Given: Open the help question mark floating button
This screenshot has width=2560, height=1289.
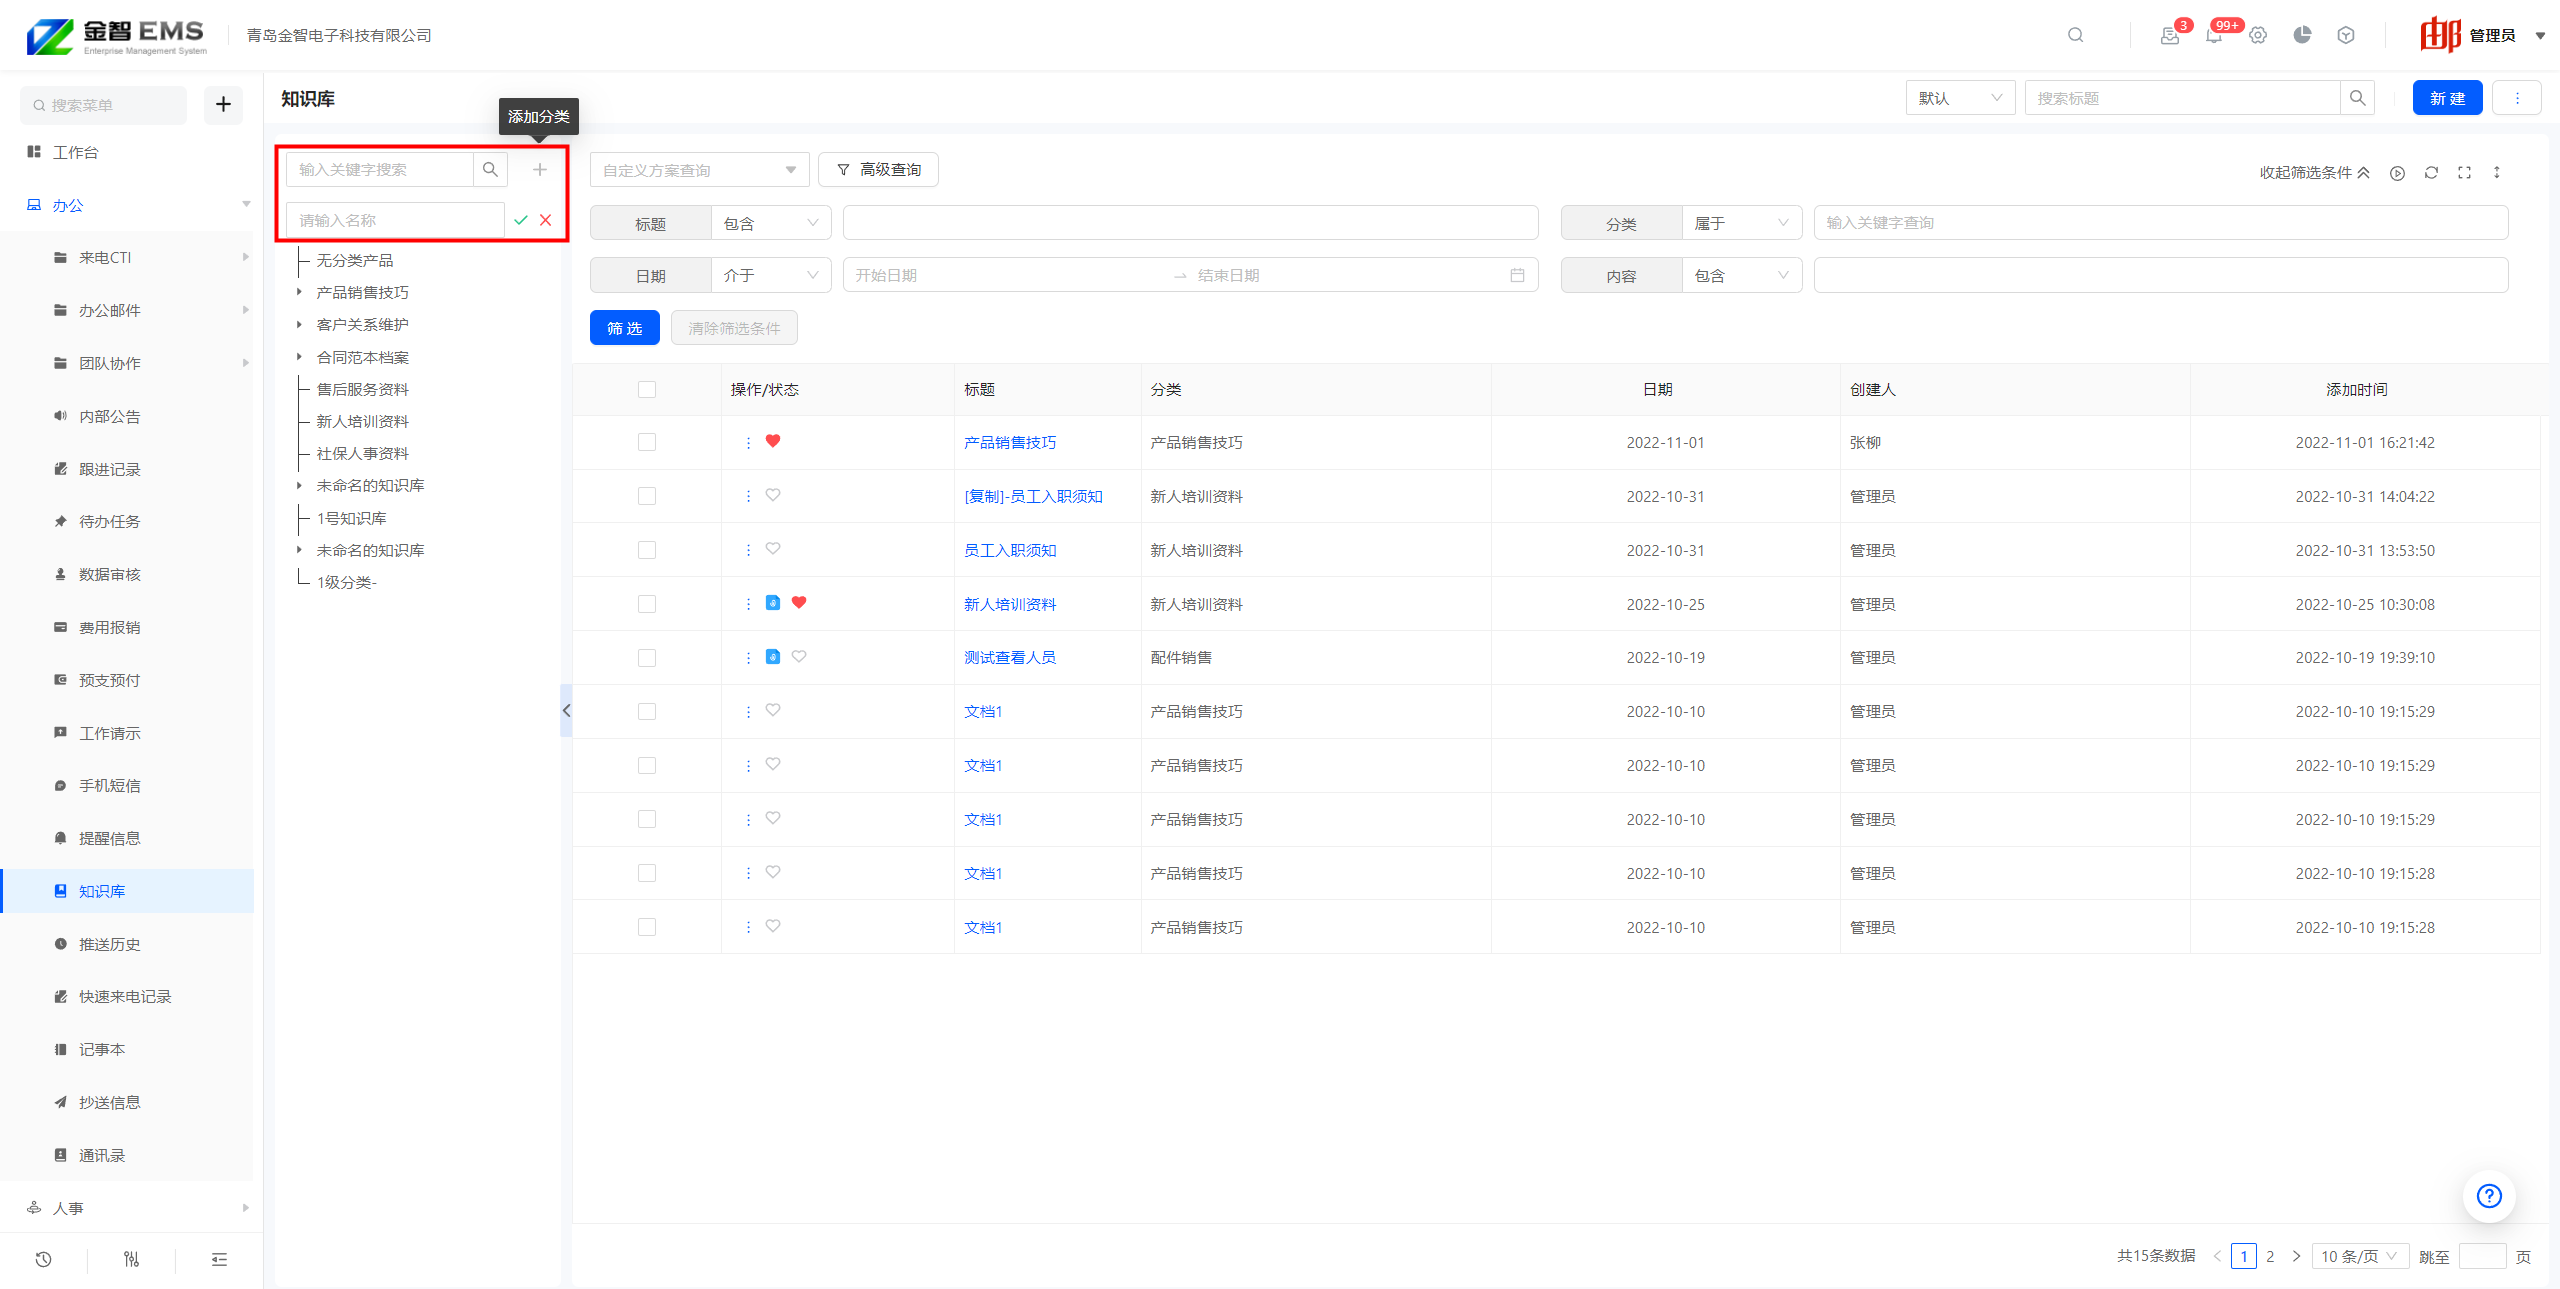Looking at the screenshot, I should point(2489,1196).
